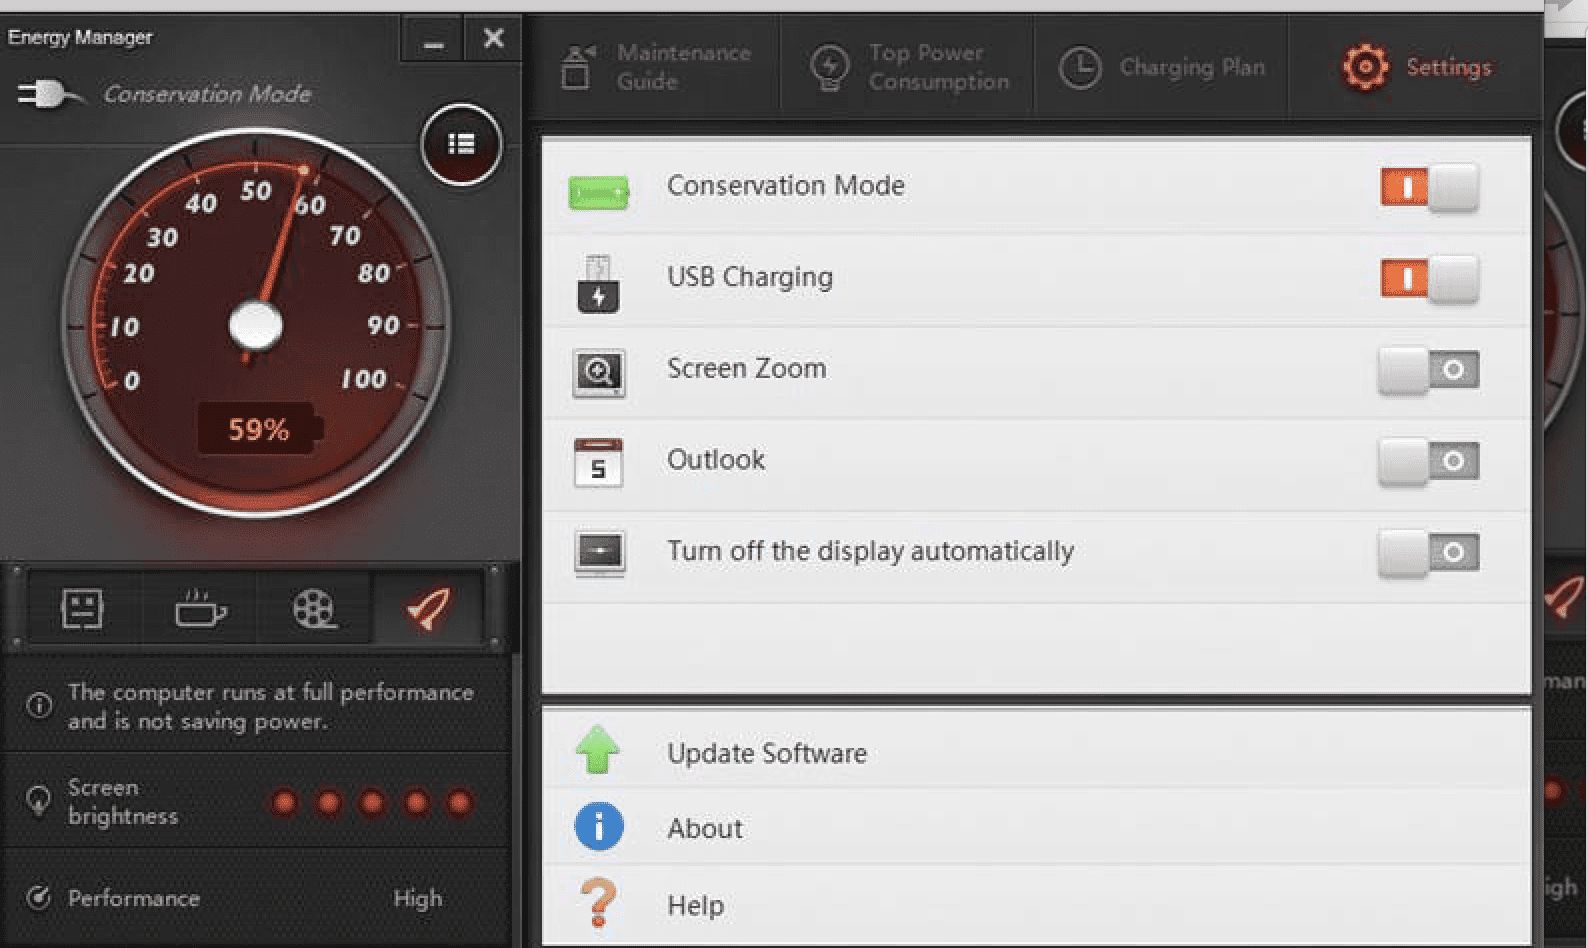Click the blue About info icon

pyautogui.click(x=599, y=827)
